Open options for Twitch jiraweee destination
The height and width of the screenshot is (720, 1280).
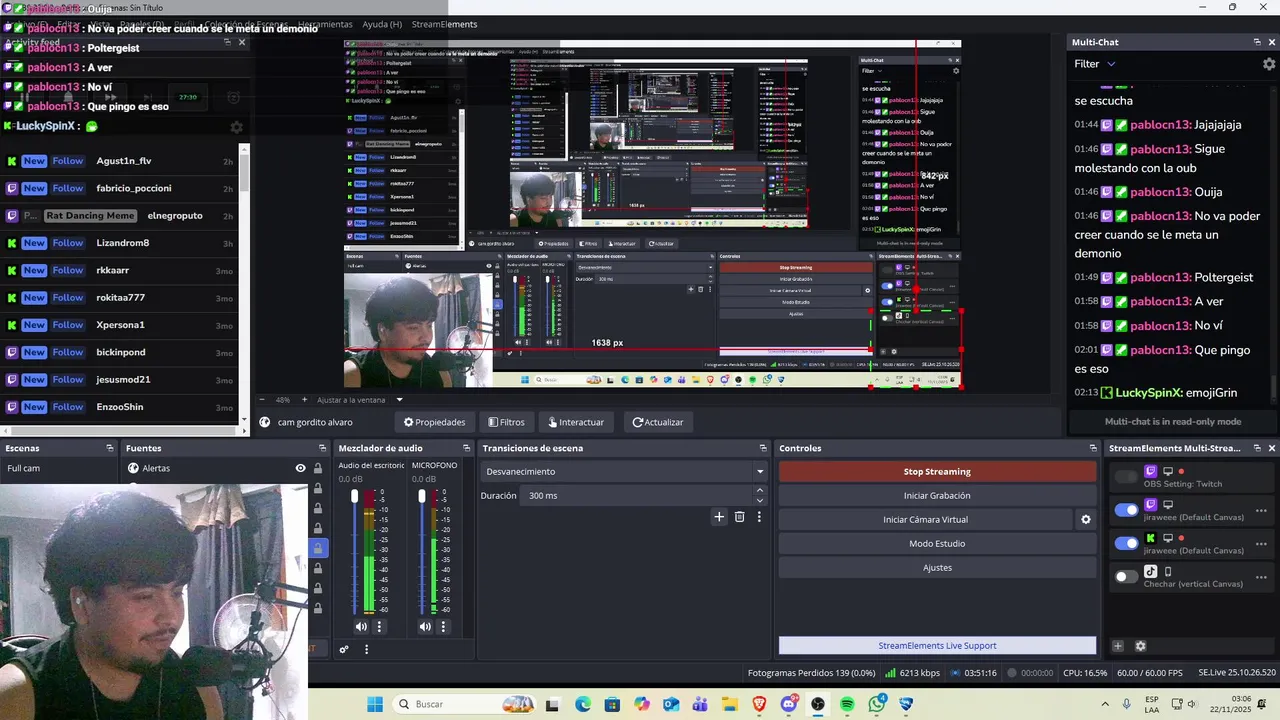[x=1261, y=510]
